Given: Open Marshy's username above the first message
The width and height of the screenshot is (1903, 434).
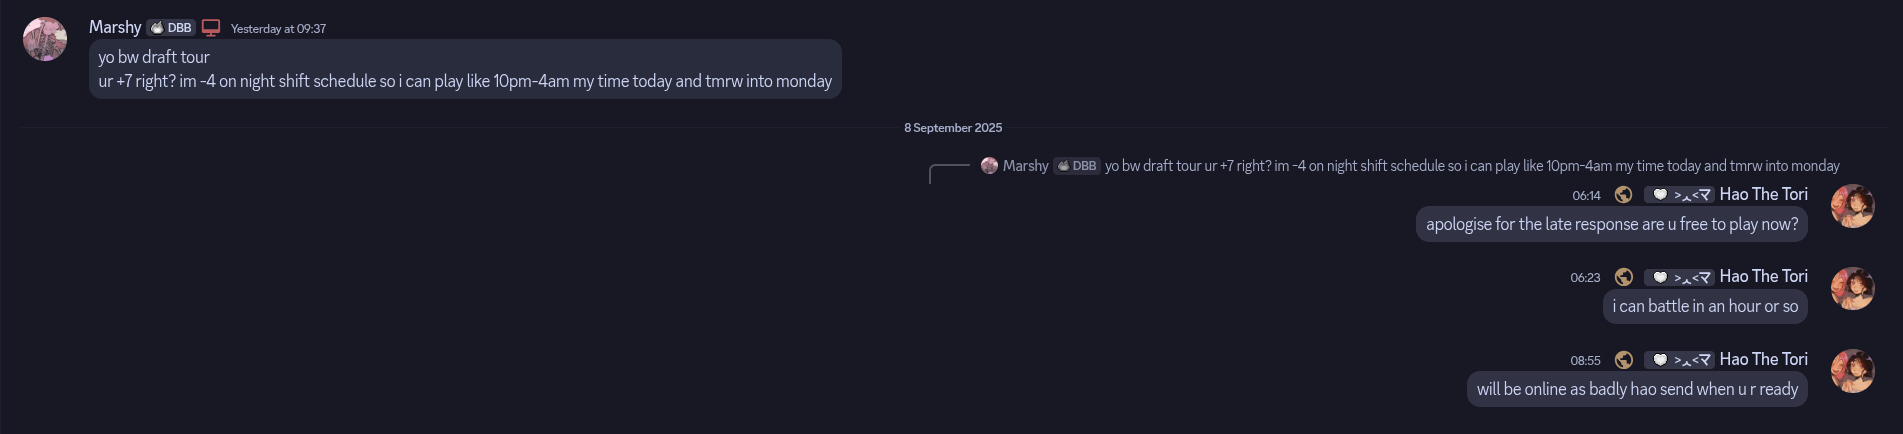Looking at the screenshot, I should (x=115, y=27).
